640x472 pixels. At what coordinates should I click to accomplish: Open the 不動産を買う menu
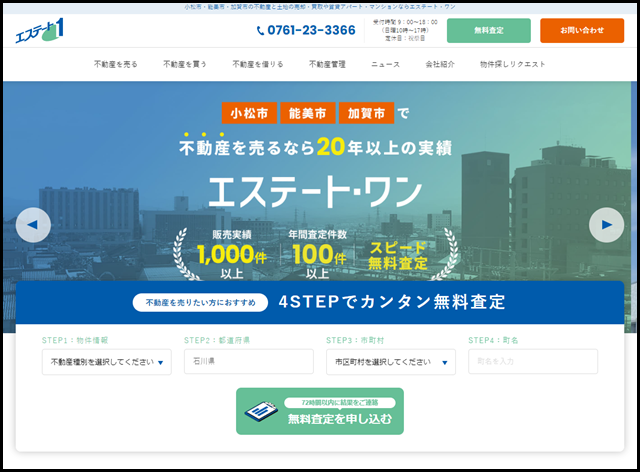pos(185,64)
